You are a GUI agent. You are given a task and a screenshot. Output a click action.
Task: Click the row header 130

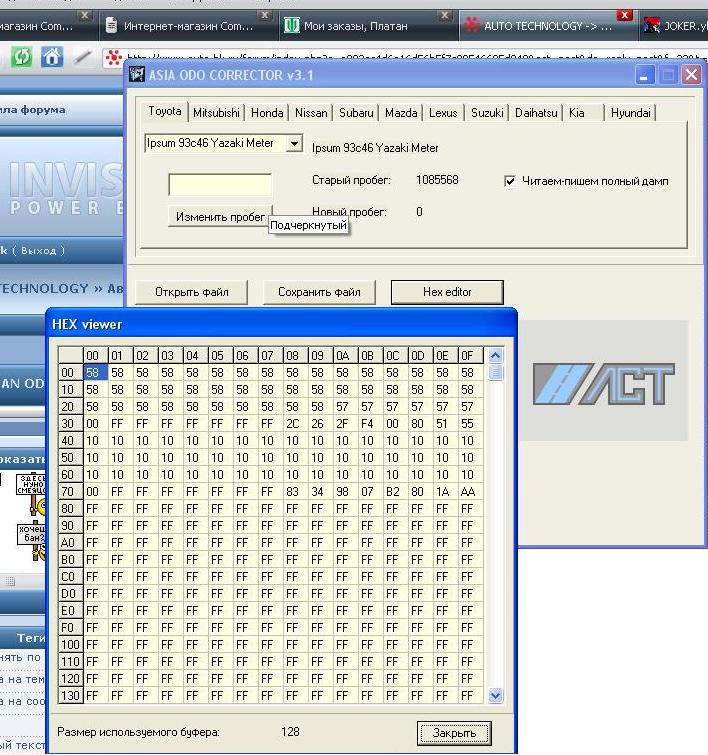(x=70, y=696)
